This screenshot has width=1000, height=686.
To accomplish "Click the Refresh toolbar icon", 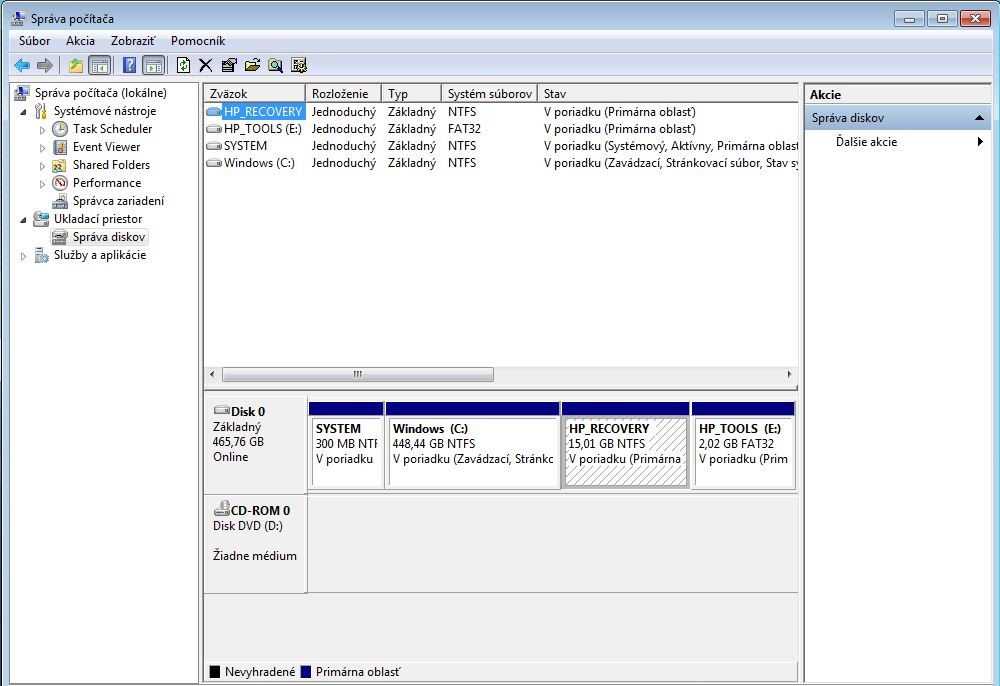I will 183,65.
